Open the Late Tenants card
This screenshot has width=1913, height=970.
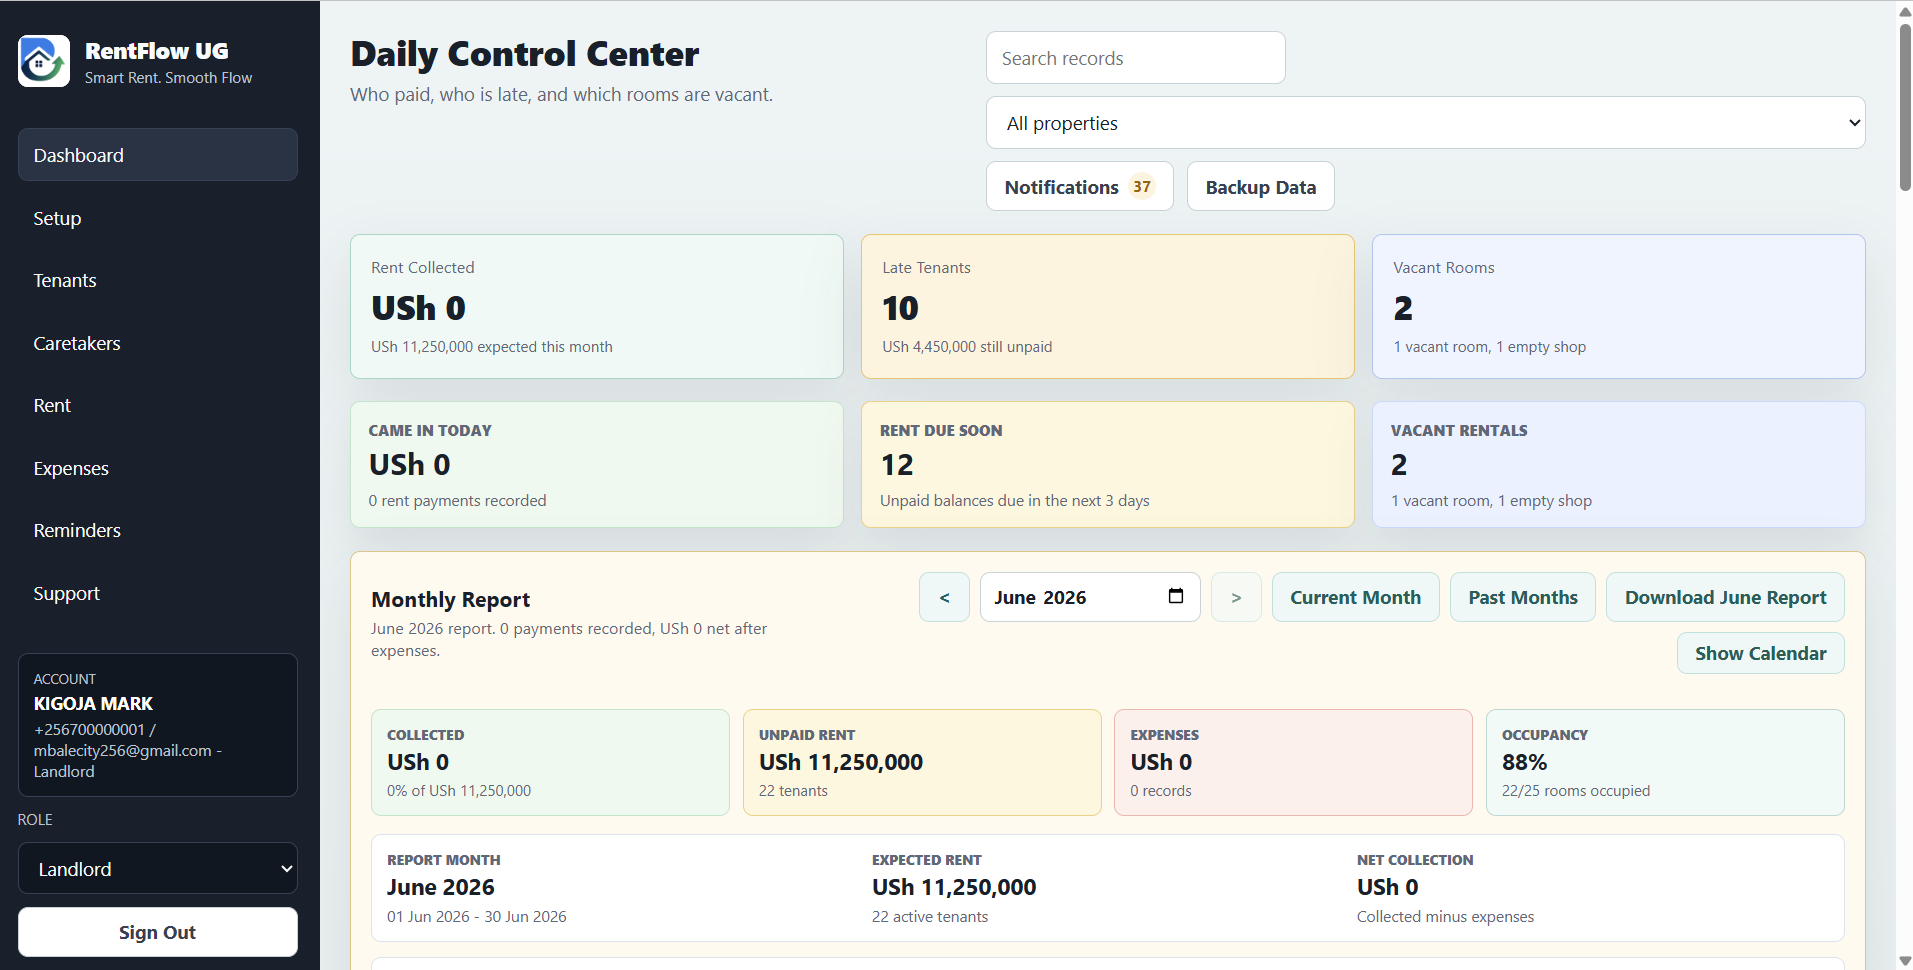[x=1108, y=306]
